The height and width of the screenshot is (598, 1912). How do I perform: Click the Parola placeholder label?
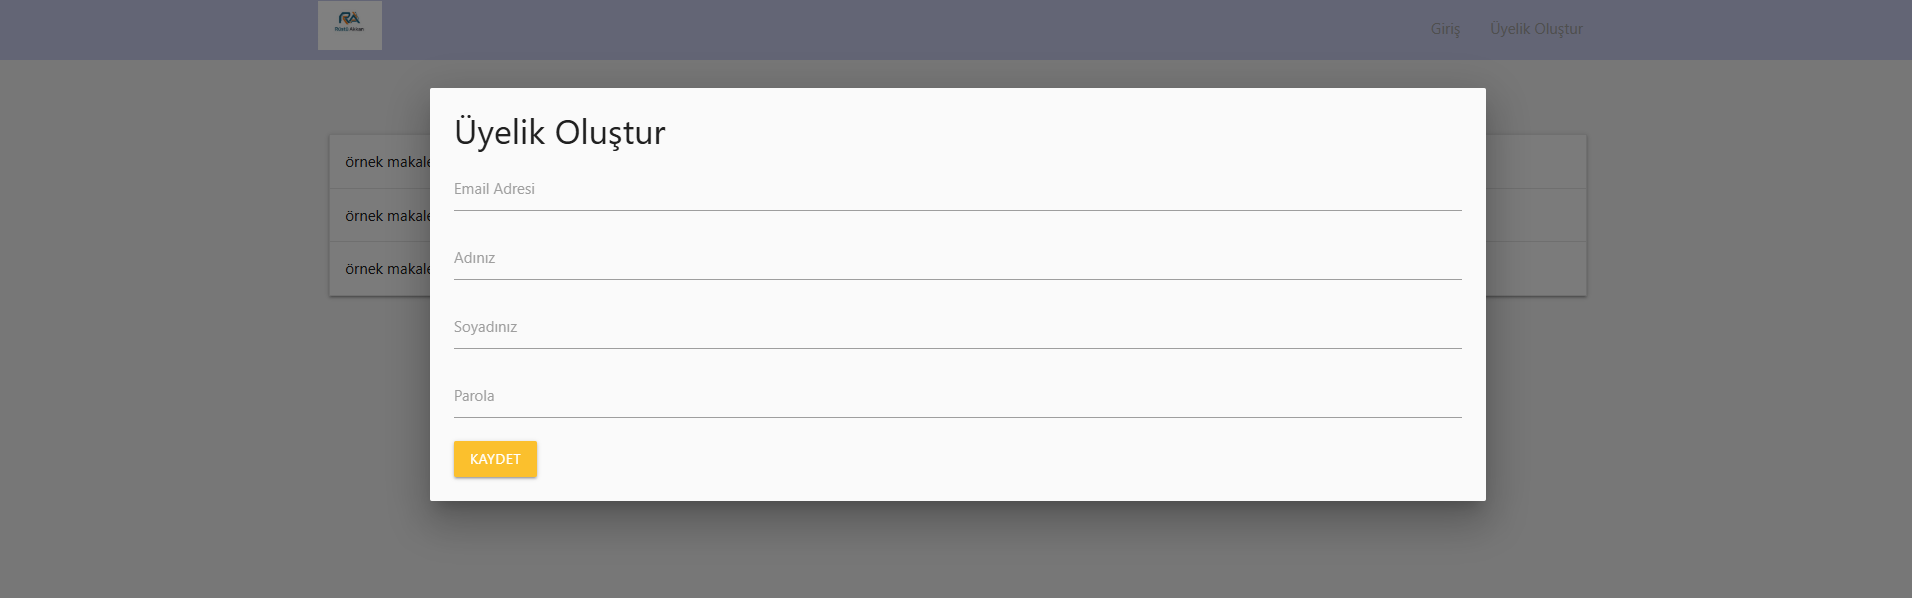coord(474,396)
